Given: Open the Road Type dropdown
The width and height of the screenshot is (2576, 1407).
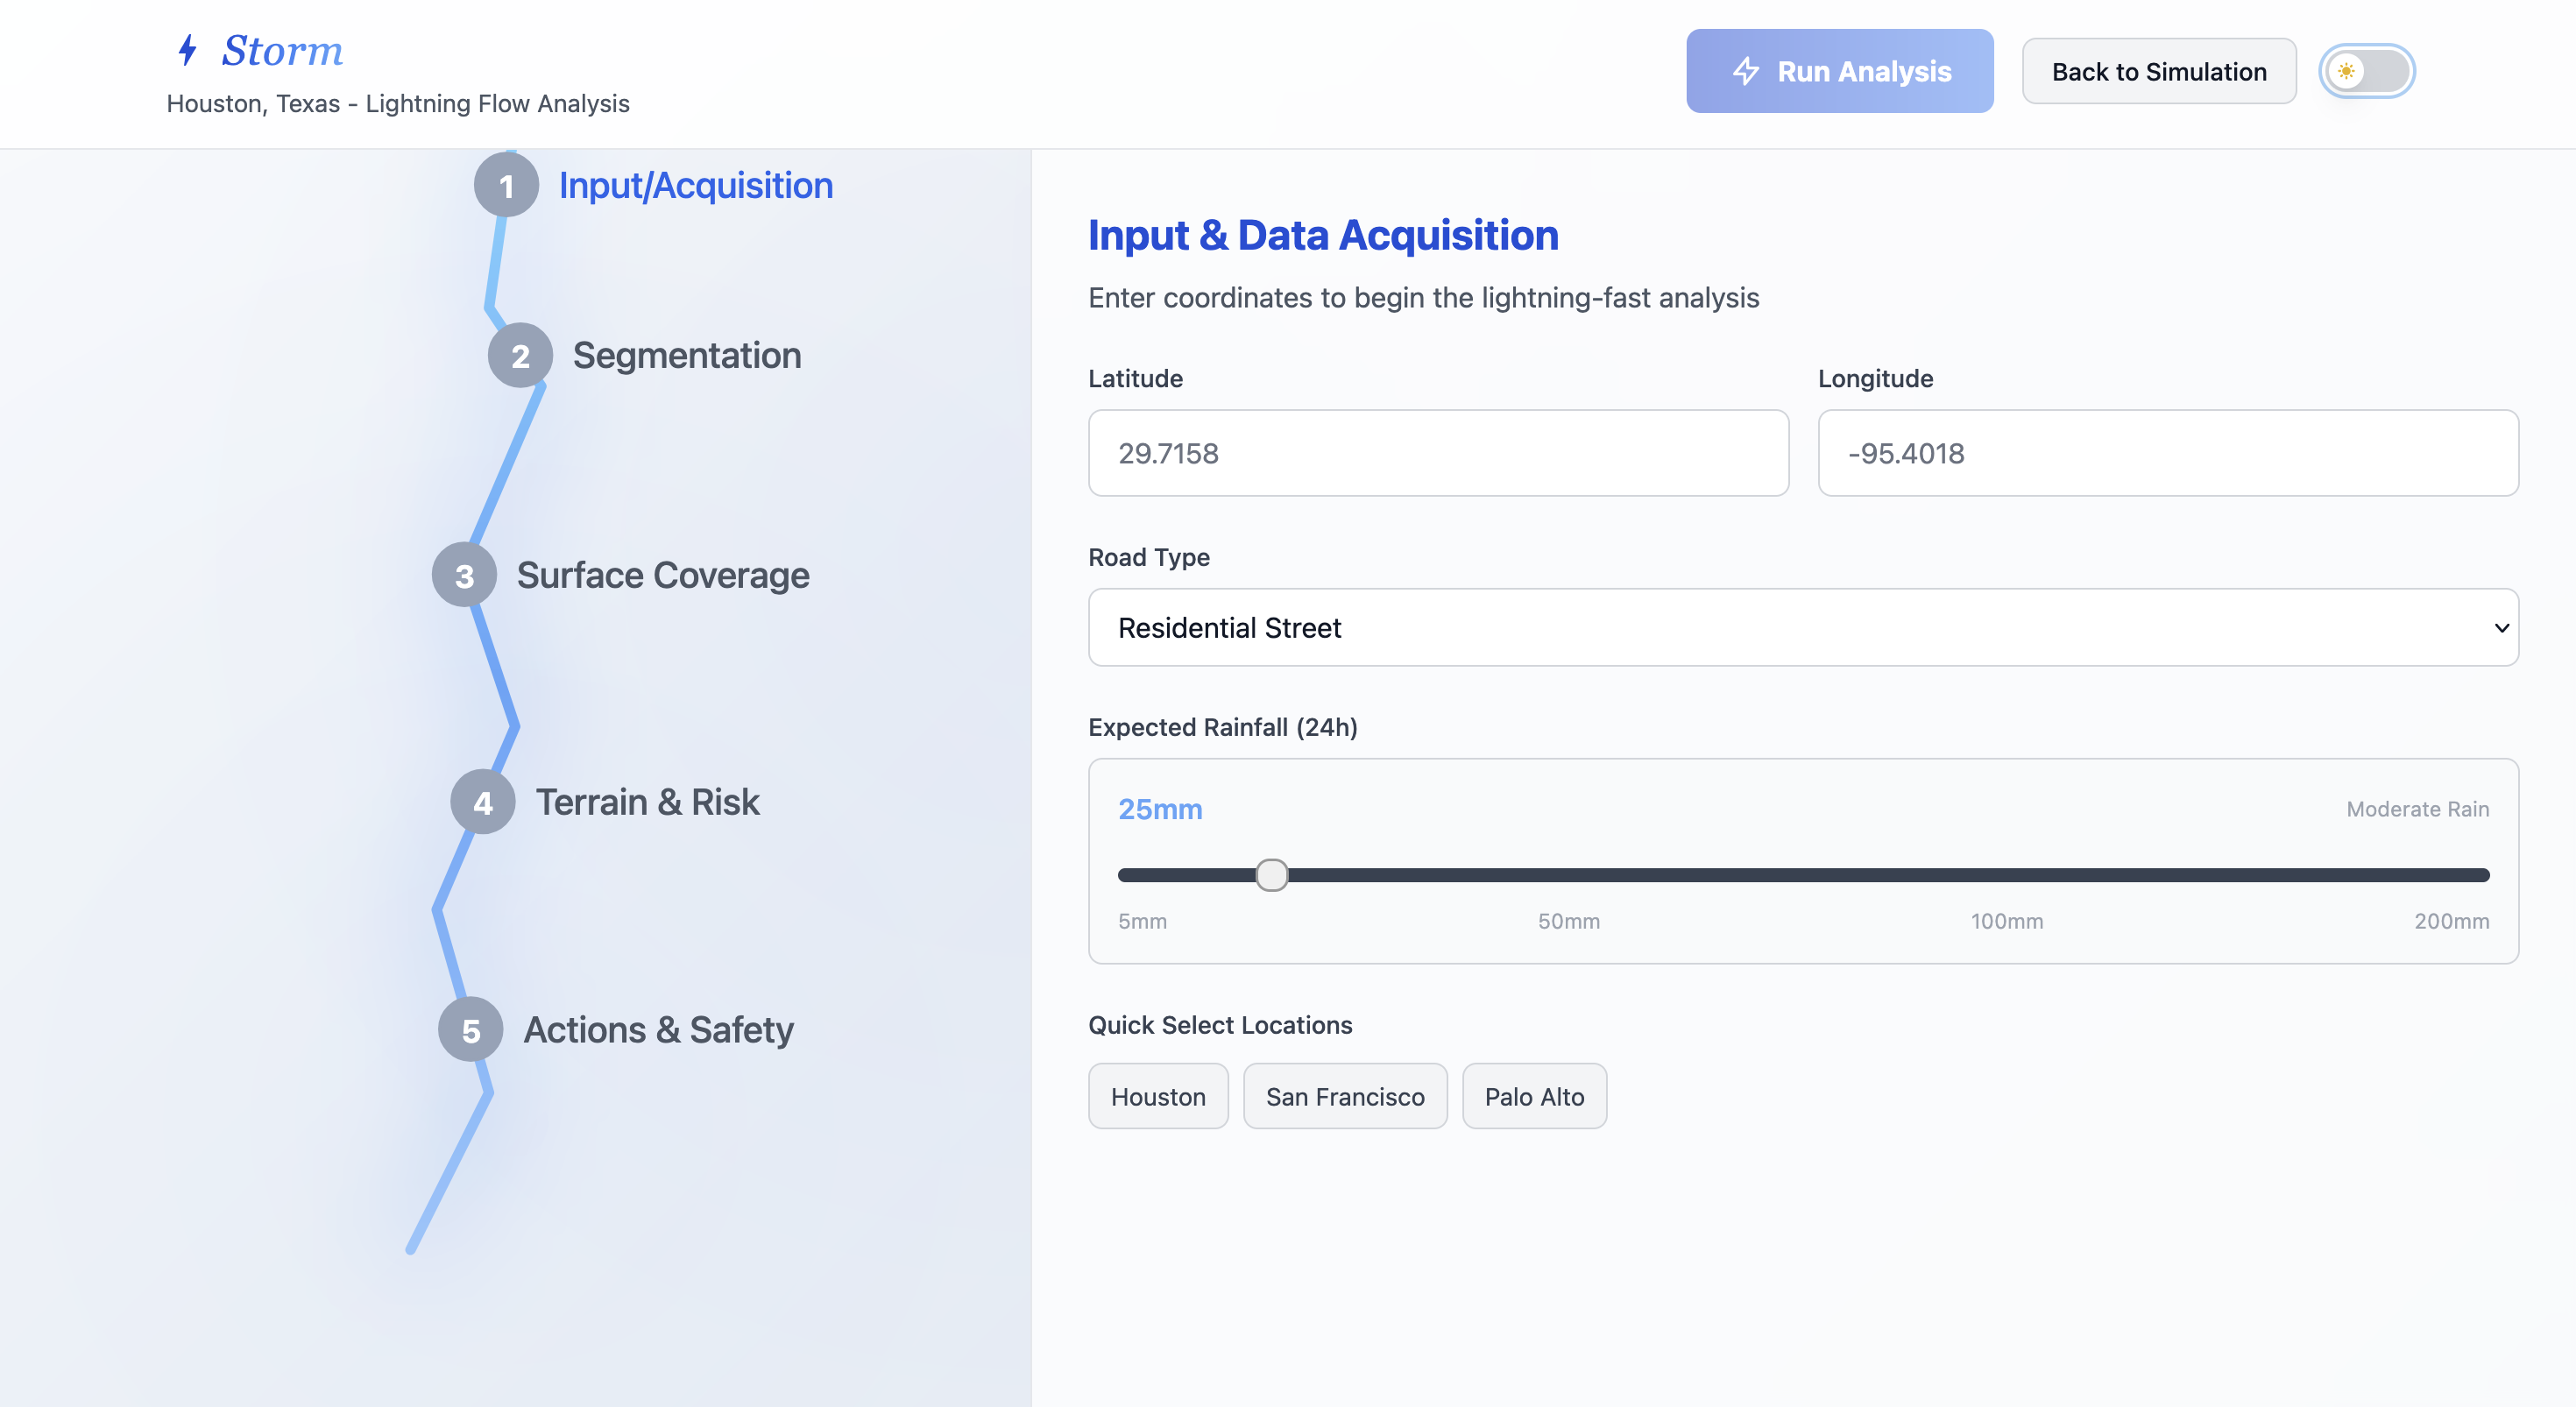Looking at the screenshot, I should (1802, 628).
